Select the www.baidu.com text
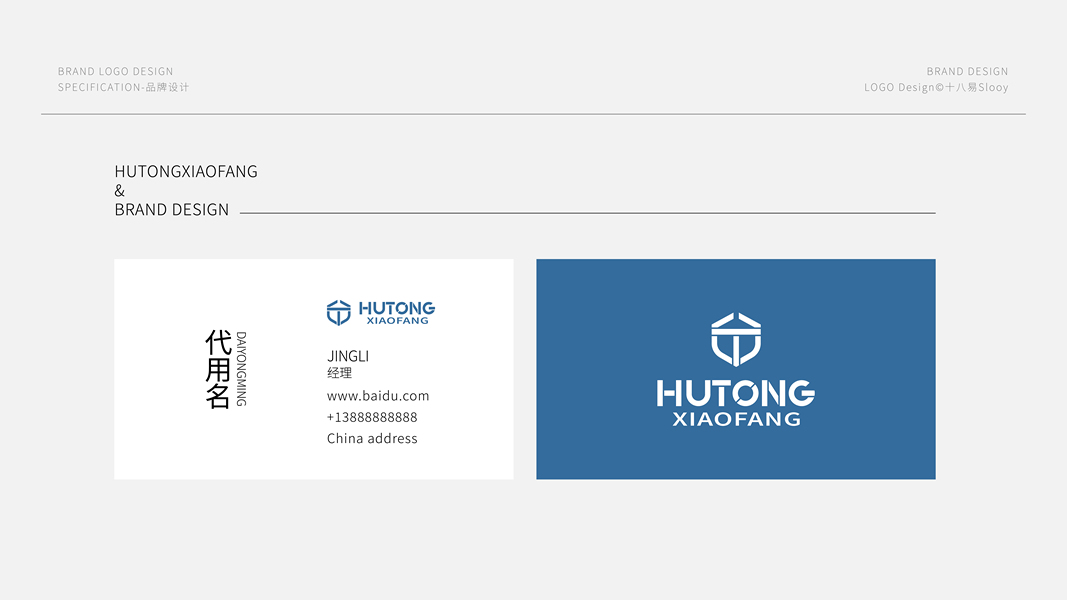 point(378,396)
